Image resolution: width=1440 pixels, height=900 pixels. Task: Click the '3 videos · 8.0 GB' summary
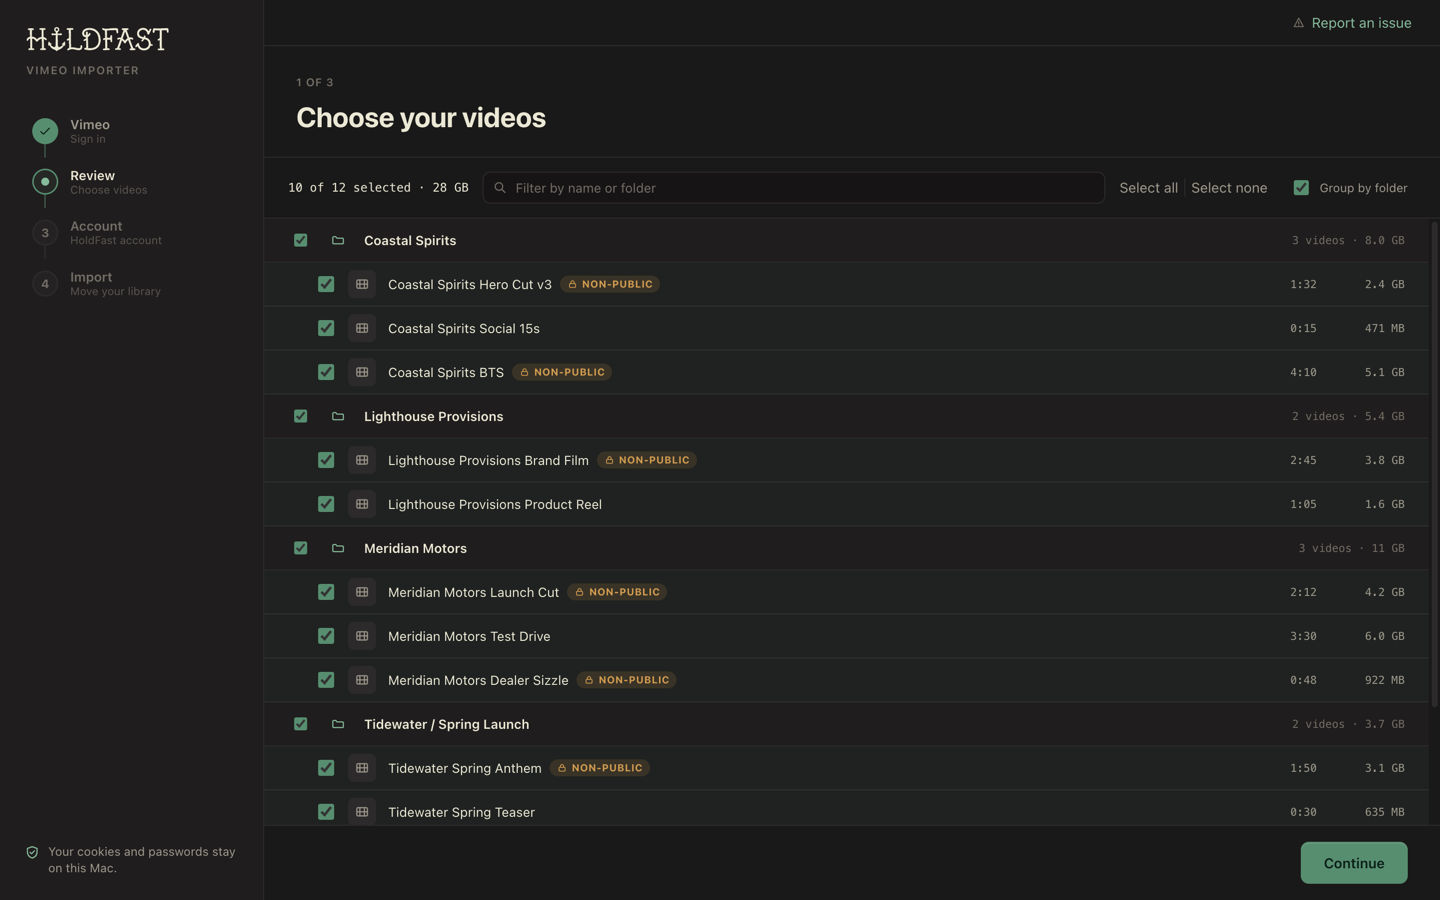click(1348, 241)
